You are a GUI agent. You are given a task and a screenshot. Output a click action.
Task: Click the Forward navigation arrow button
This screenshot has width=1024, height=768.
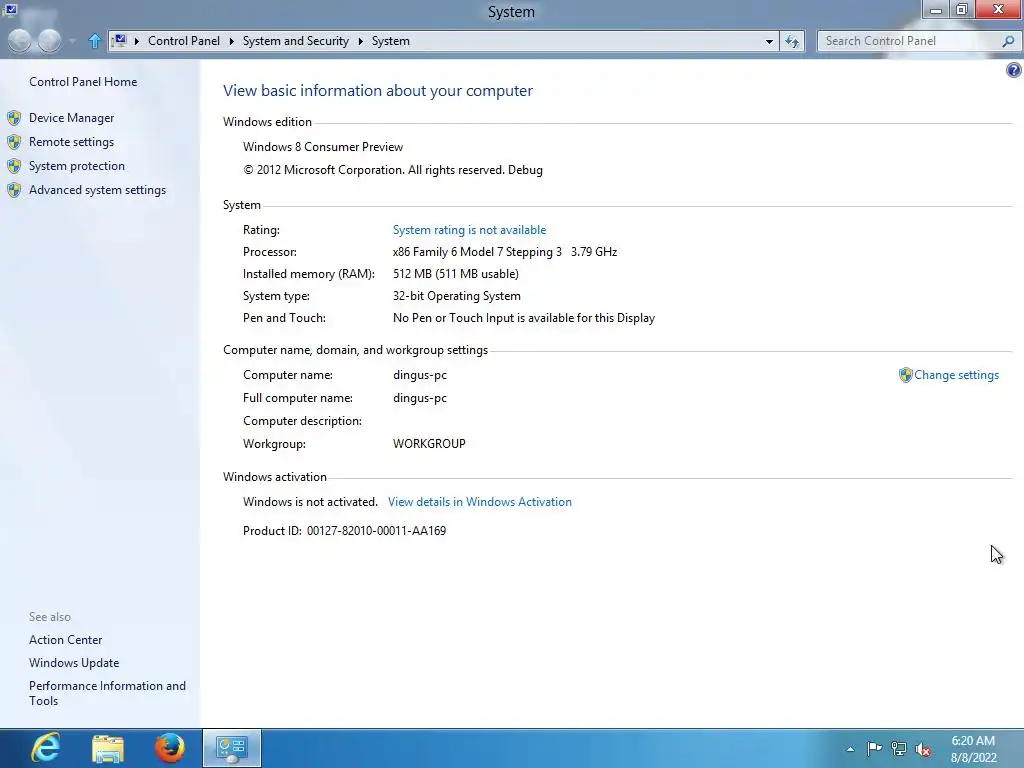coord(50,41)
